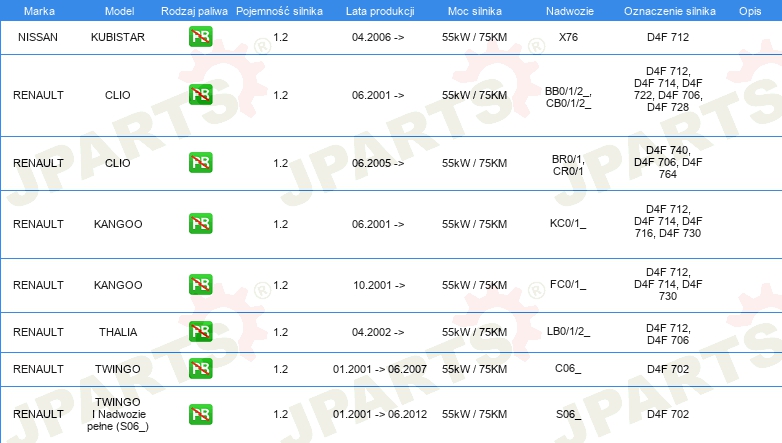Click the Model column header
Screen dimensions: 782x443
click(119, 11)
